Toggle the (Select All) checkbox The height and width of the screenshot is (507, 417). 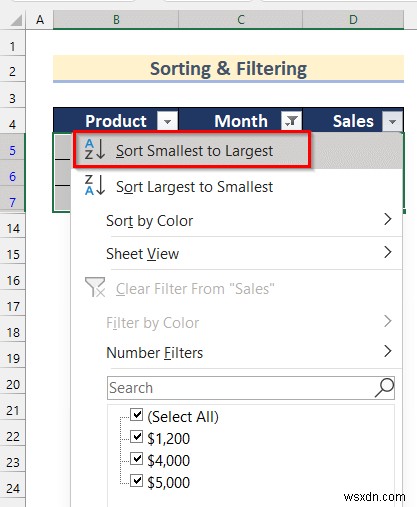coord(137,414)
